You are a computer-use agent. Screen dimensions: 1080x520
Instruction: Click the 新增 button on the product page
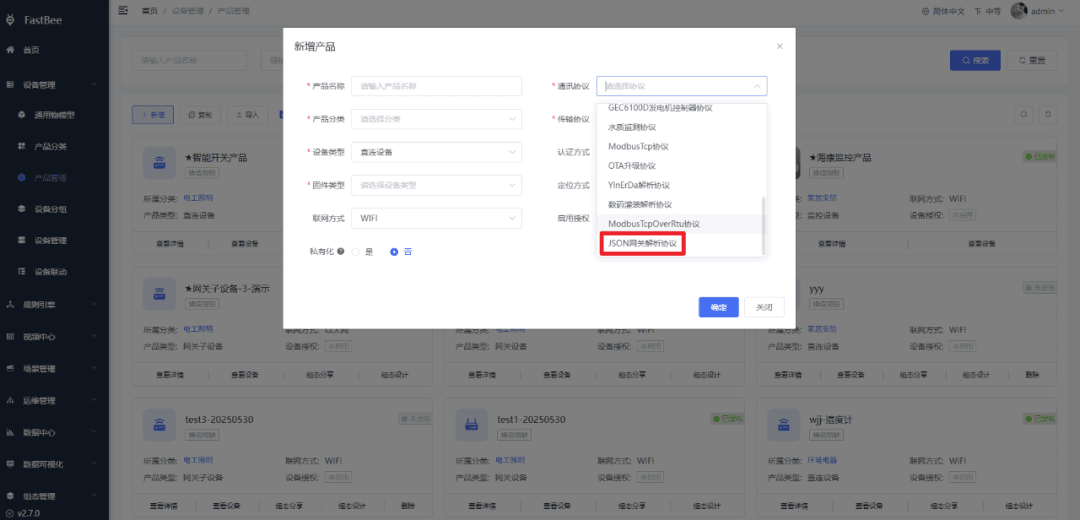click(x=152, y=115)
